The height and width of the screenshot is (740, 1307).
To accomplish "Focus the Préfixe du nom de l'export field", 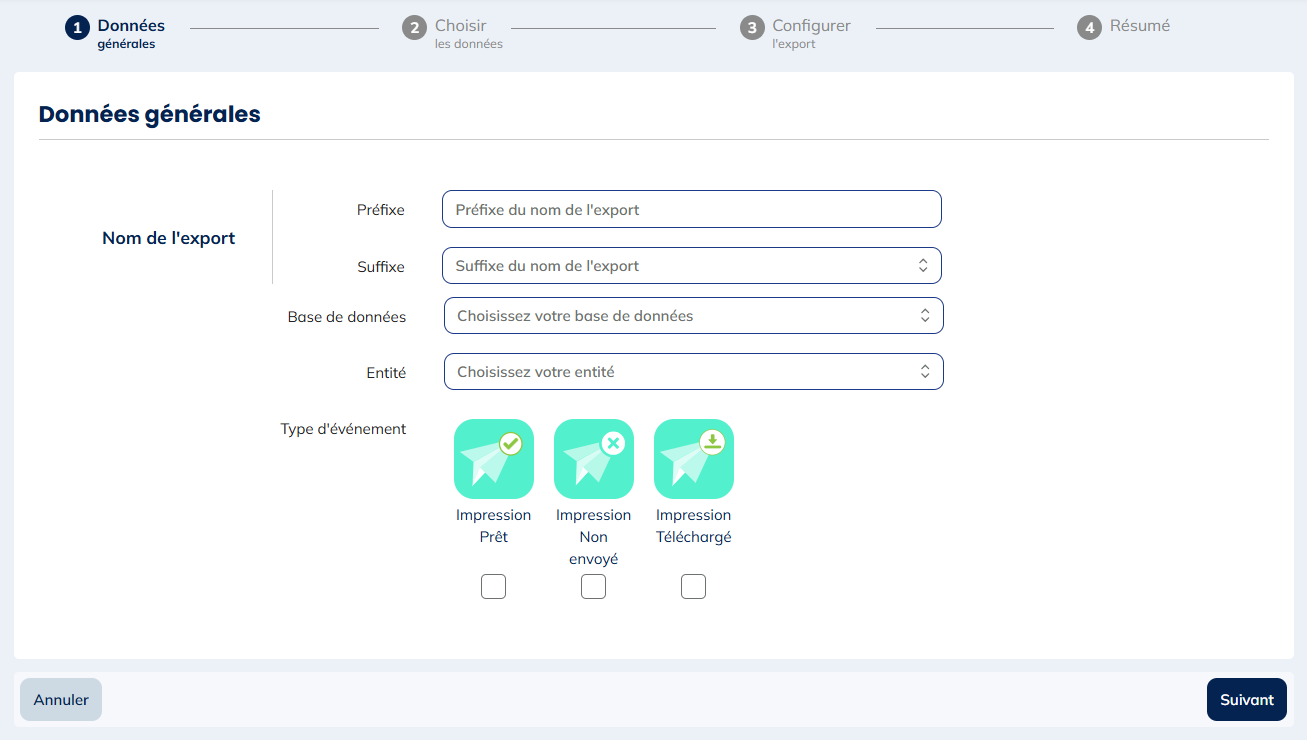I will [691, 210].
